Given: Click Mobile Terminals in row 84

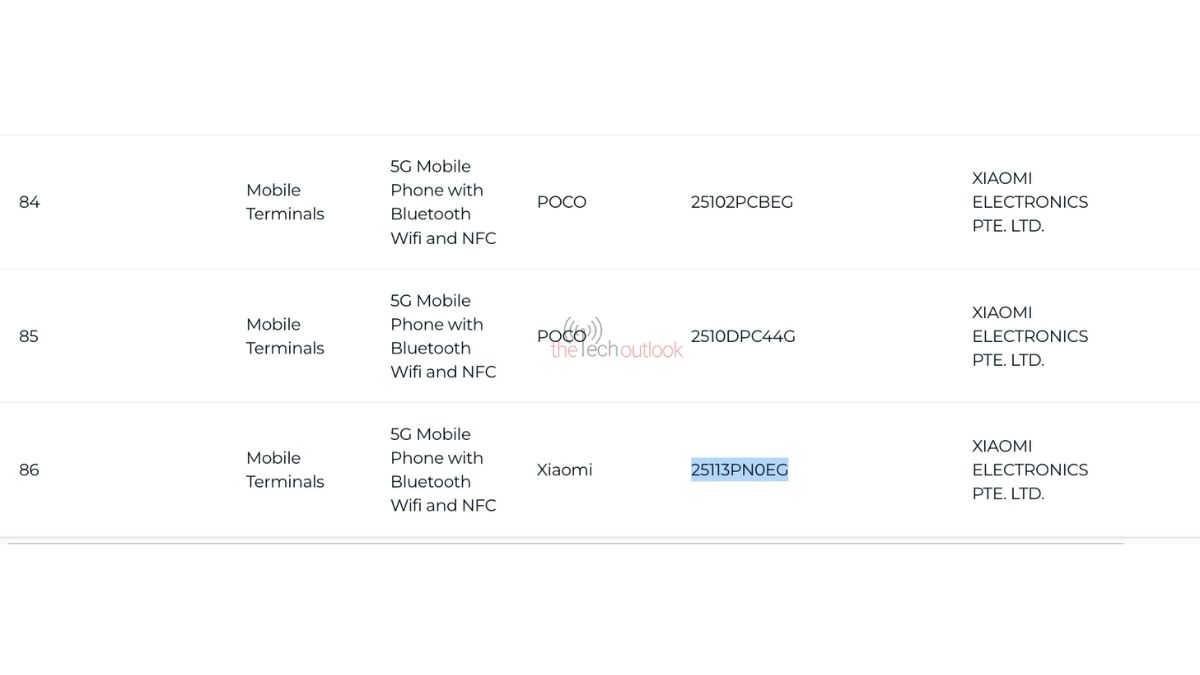Looking at the screenshot, I should tap(285, 202).
